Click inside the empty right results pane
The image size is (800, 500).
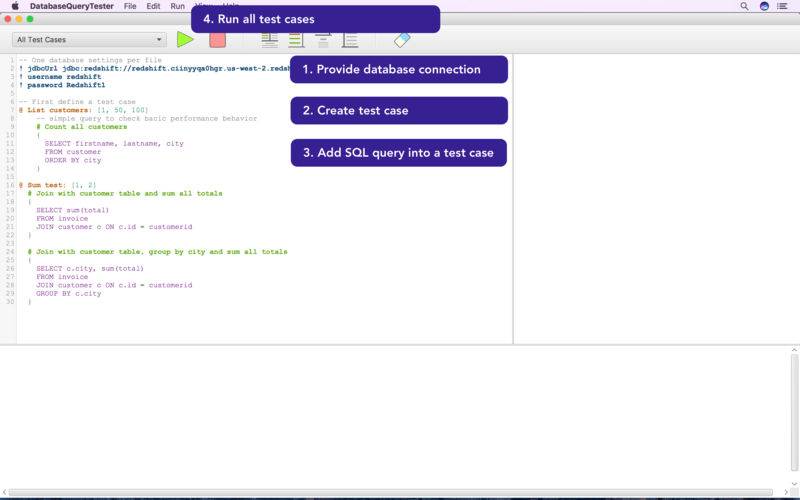pos(657,199)
